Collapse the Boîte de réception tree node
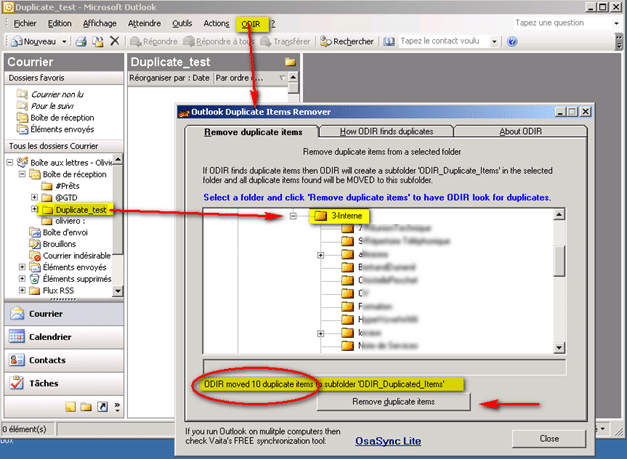Image resolution: width=627 pixels, height=459 pixels. click(x=22, y=174)
